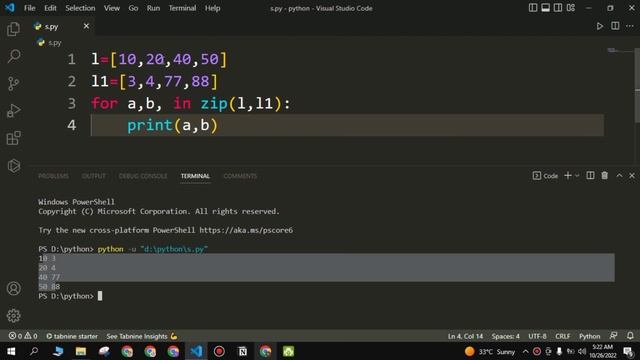640x360 pixels.
Task: Open the Terminal menu
Action: point(182,8)
